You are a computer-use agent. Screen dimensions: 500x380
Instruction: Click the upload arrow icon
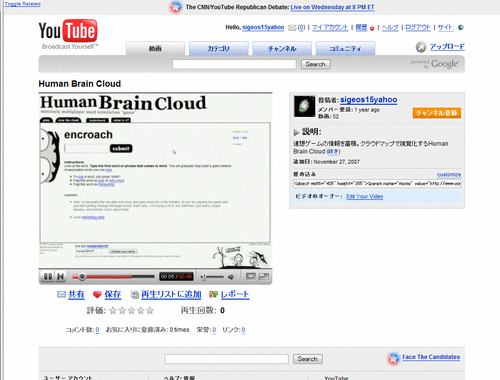[x=421, y=47]
